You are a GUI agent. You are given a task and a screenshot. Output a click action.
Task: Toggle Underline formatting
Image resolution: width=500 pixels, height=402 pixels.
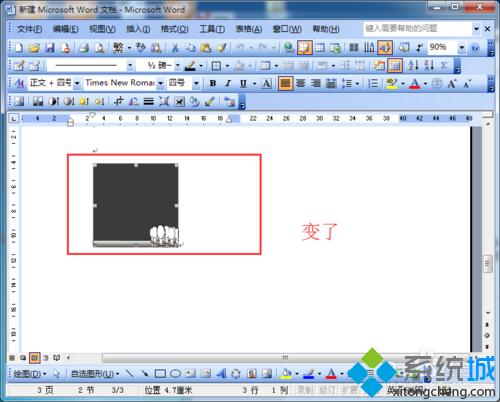coord(243,84)
